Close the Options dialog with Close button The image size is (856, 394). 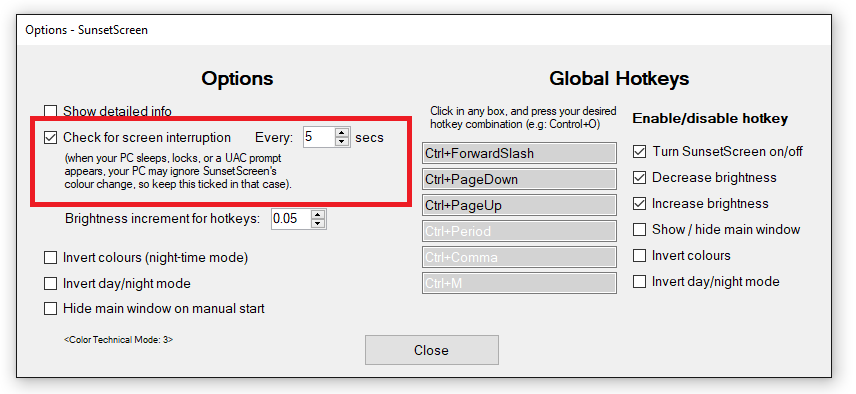click(432, 350)
